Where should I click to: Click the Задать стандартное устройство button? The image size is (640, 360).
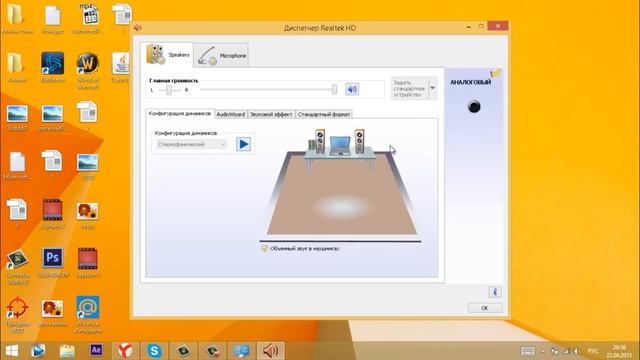click(409, 89)
